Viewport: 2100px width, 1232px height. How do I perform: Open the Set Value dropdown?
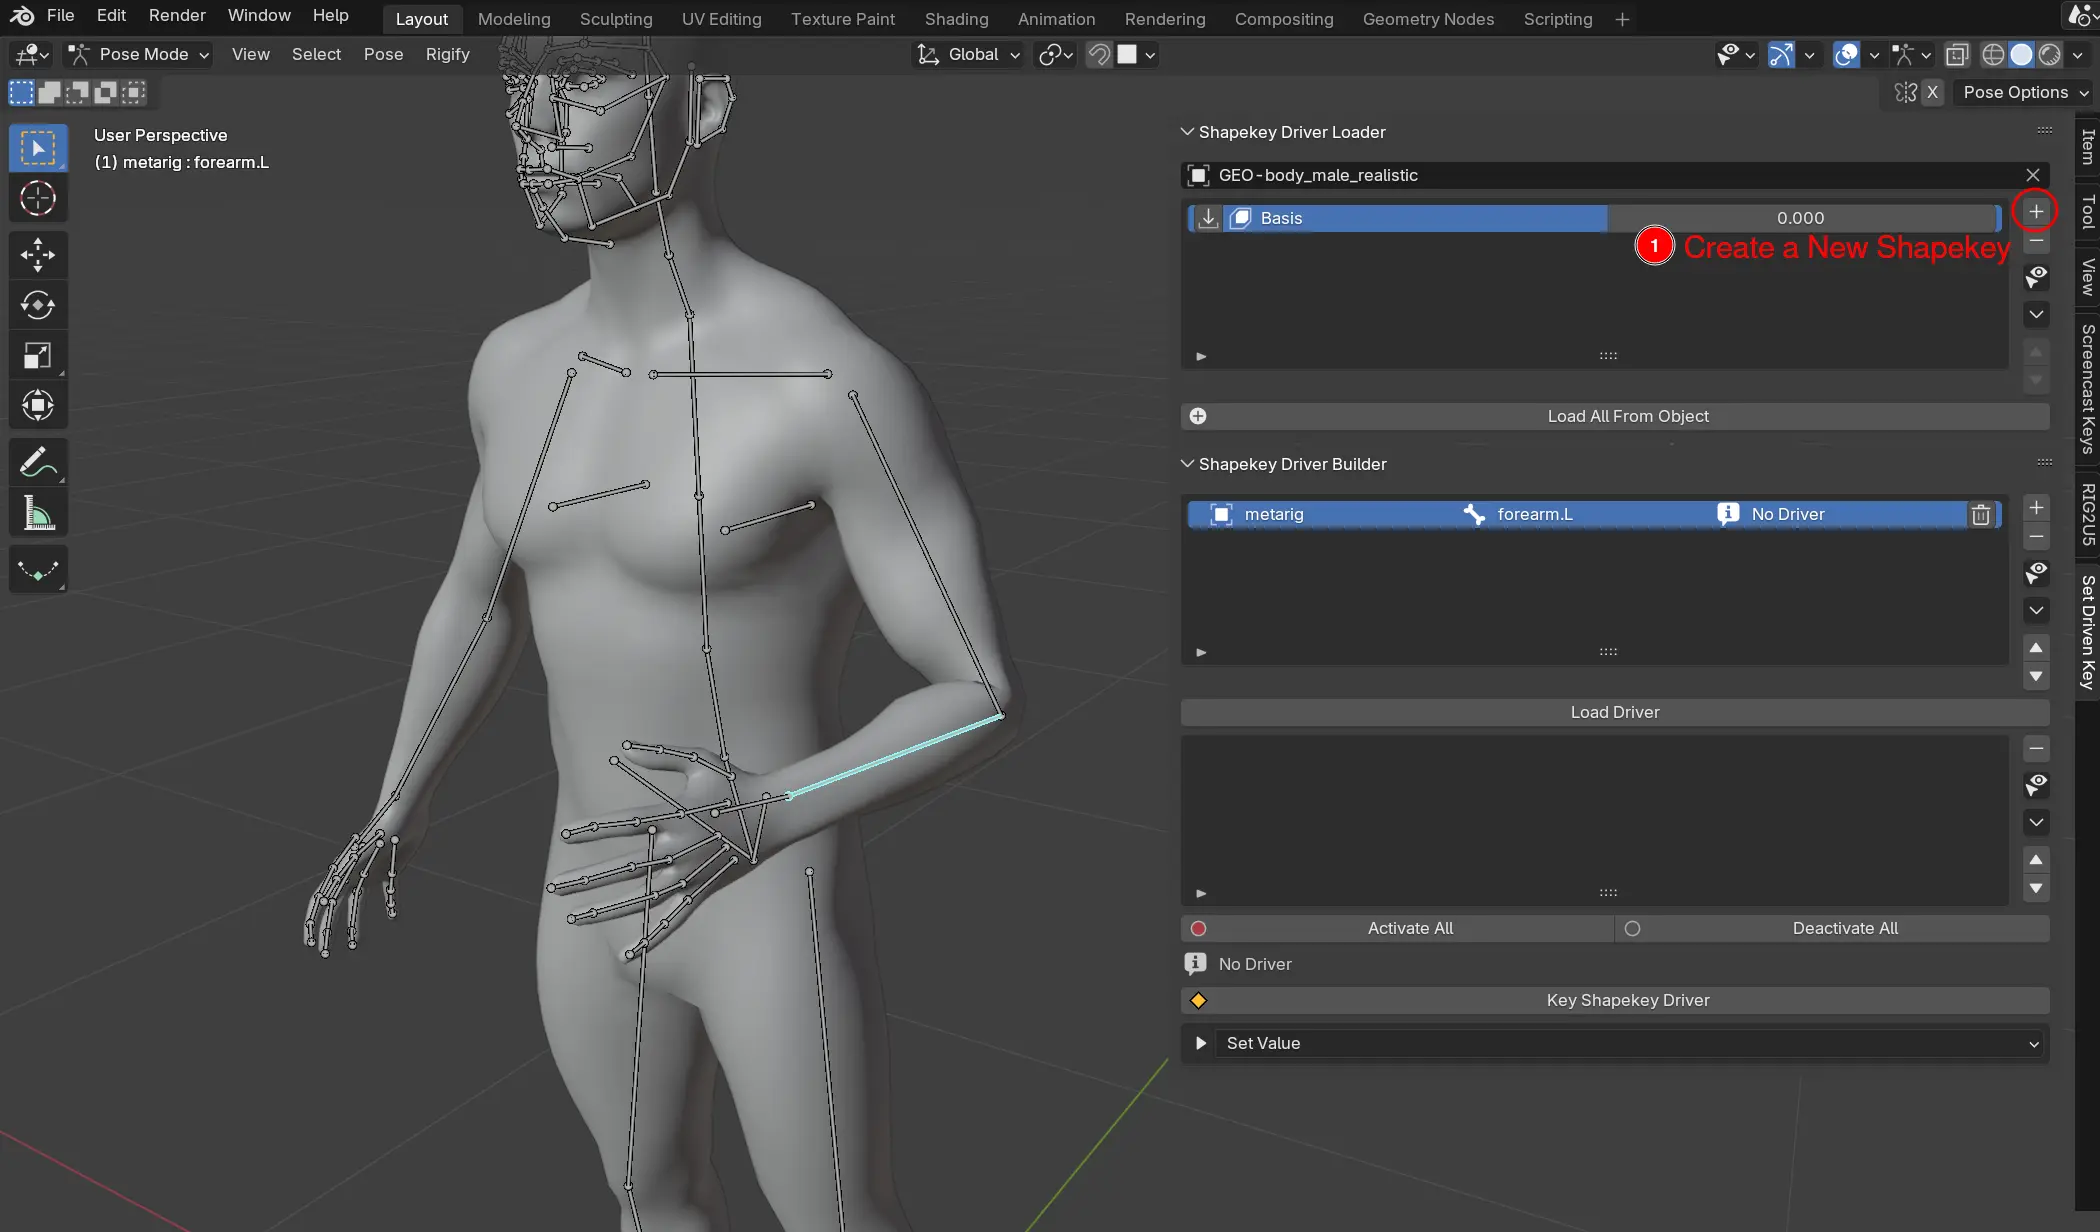coord(1628,1043)
